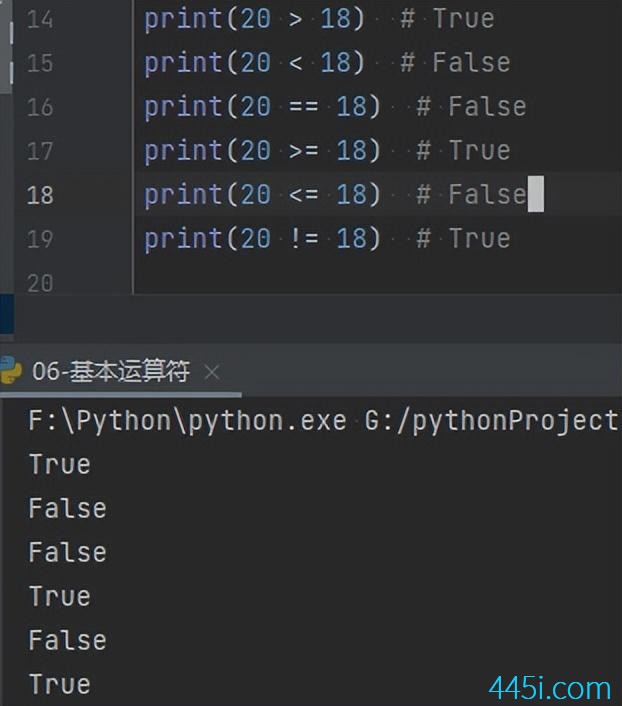
Task: Click the print(20 >= 18) code
Action: tap(262, 151)
